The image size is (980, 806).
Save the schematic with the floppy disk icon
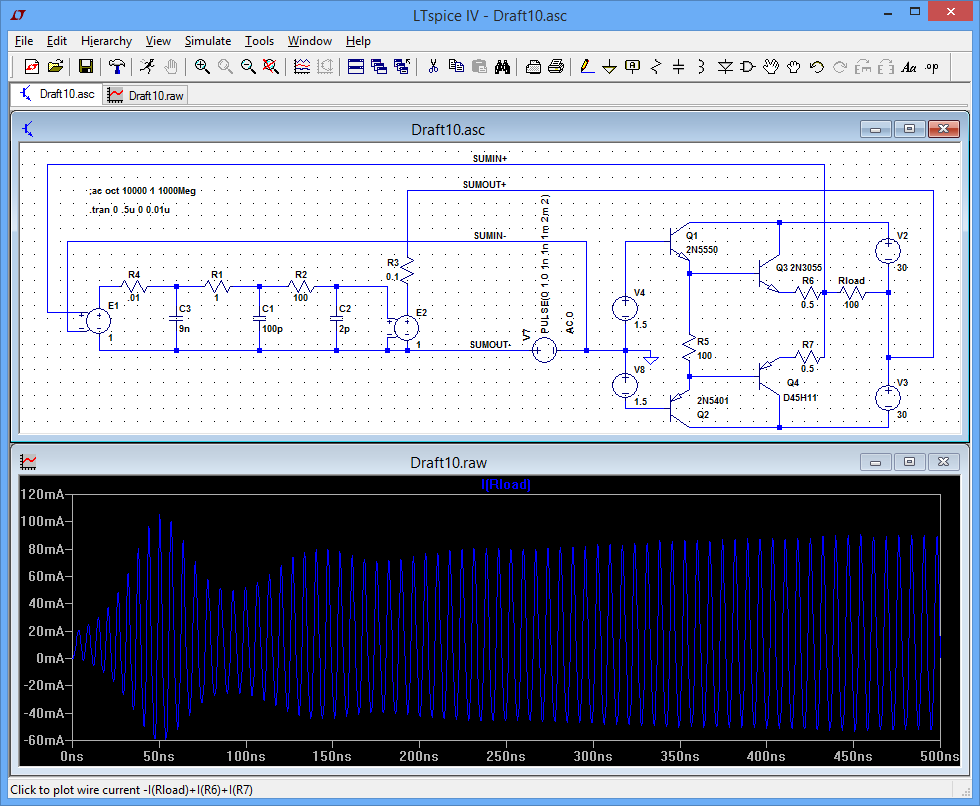(x=86, y=66)
